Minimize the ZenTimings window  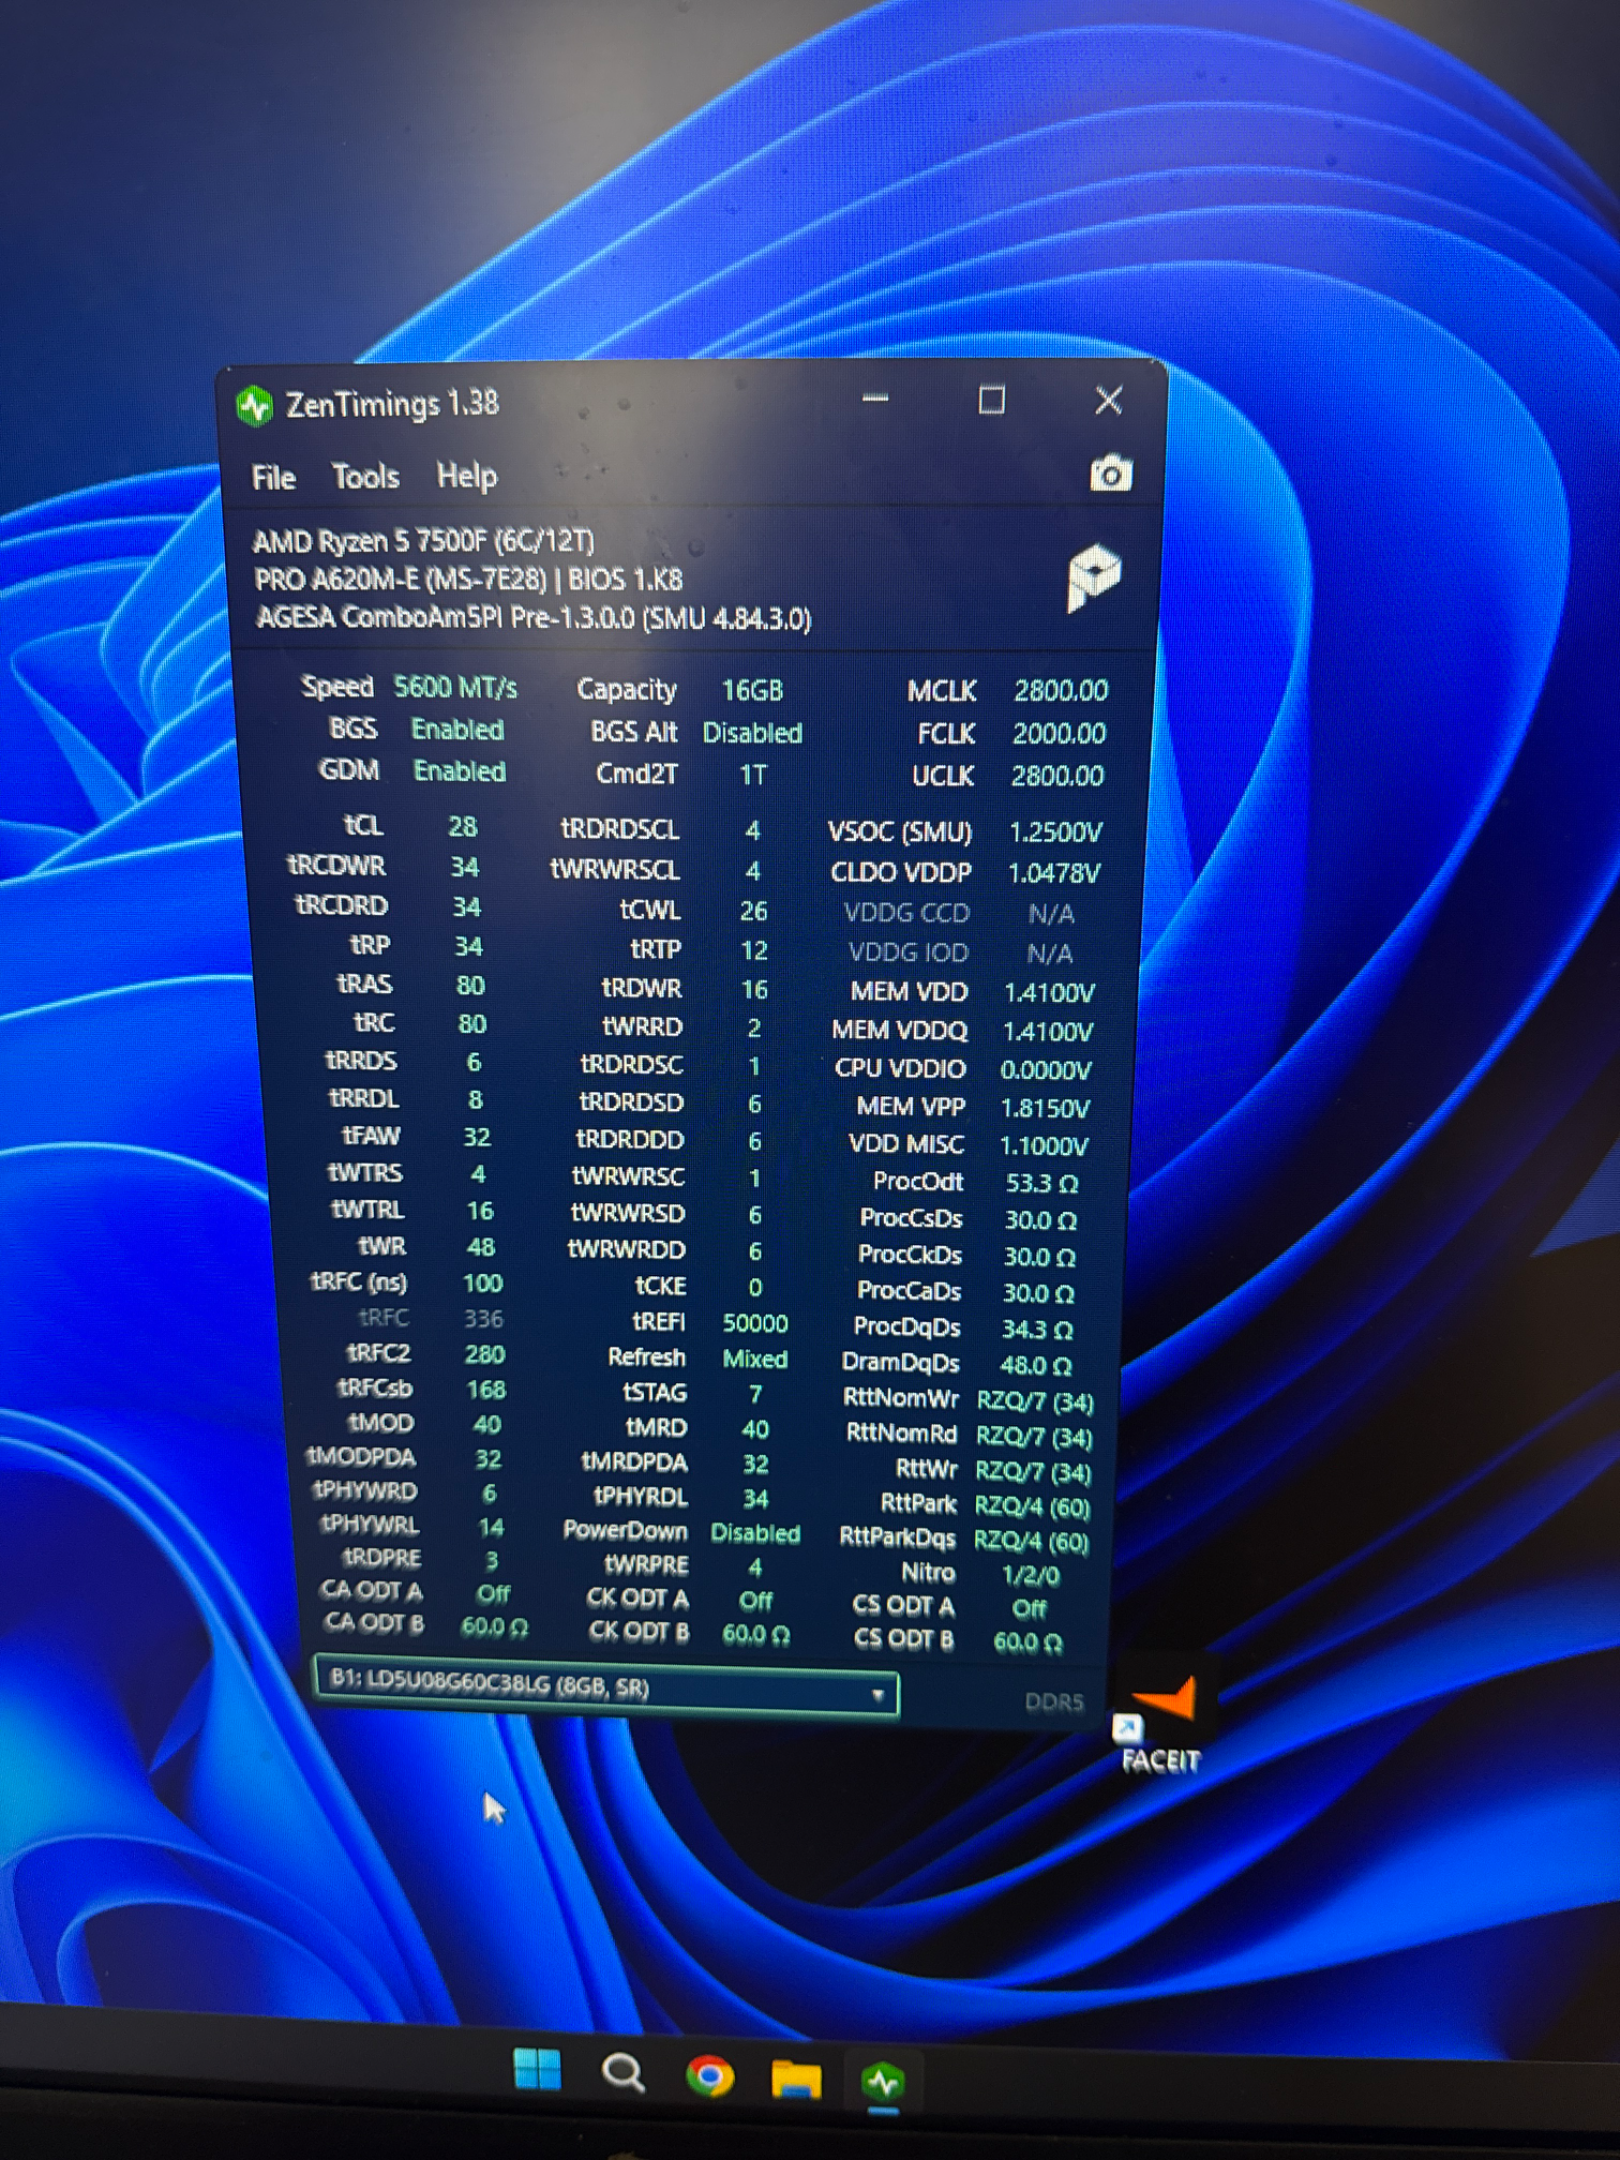coord(875,399)
